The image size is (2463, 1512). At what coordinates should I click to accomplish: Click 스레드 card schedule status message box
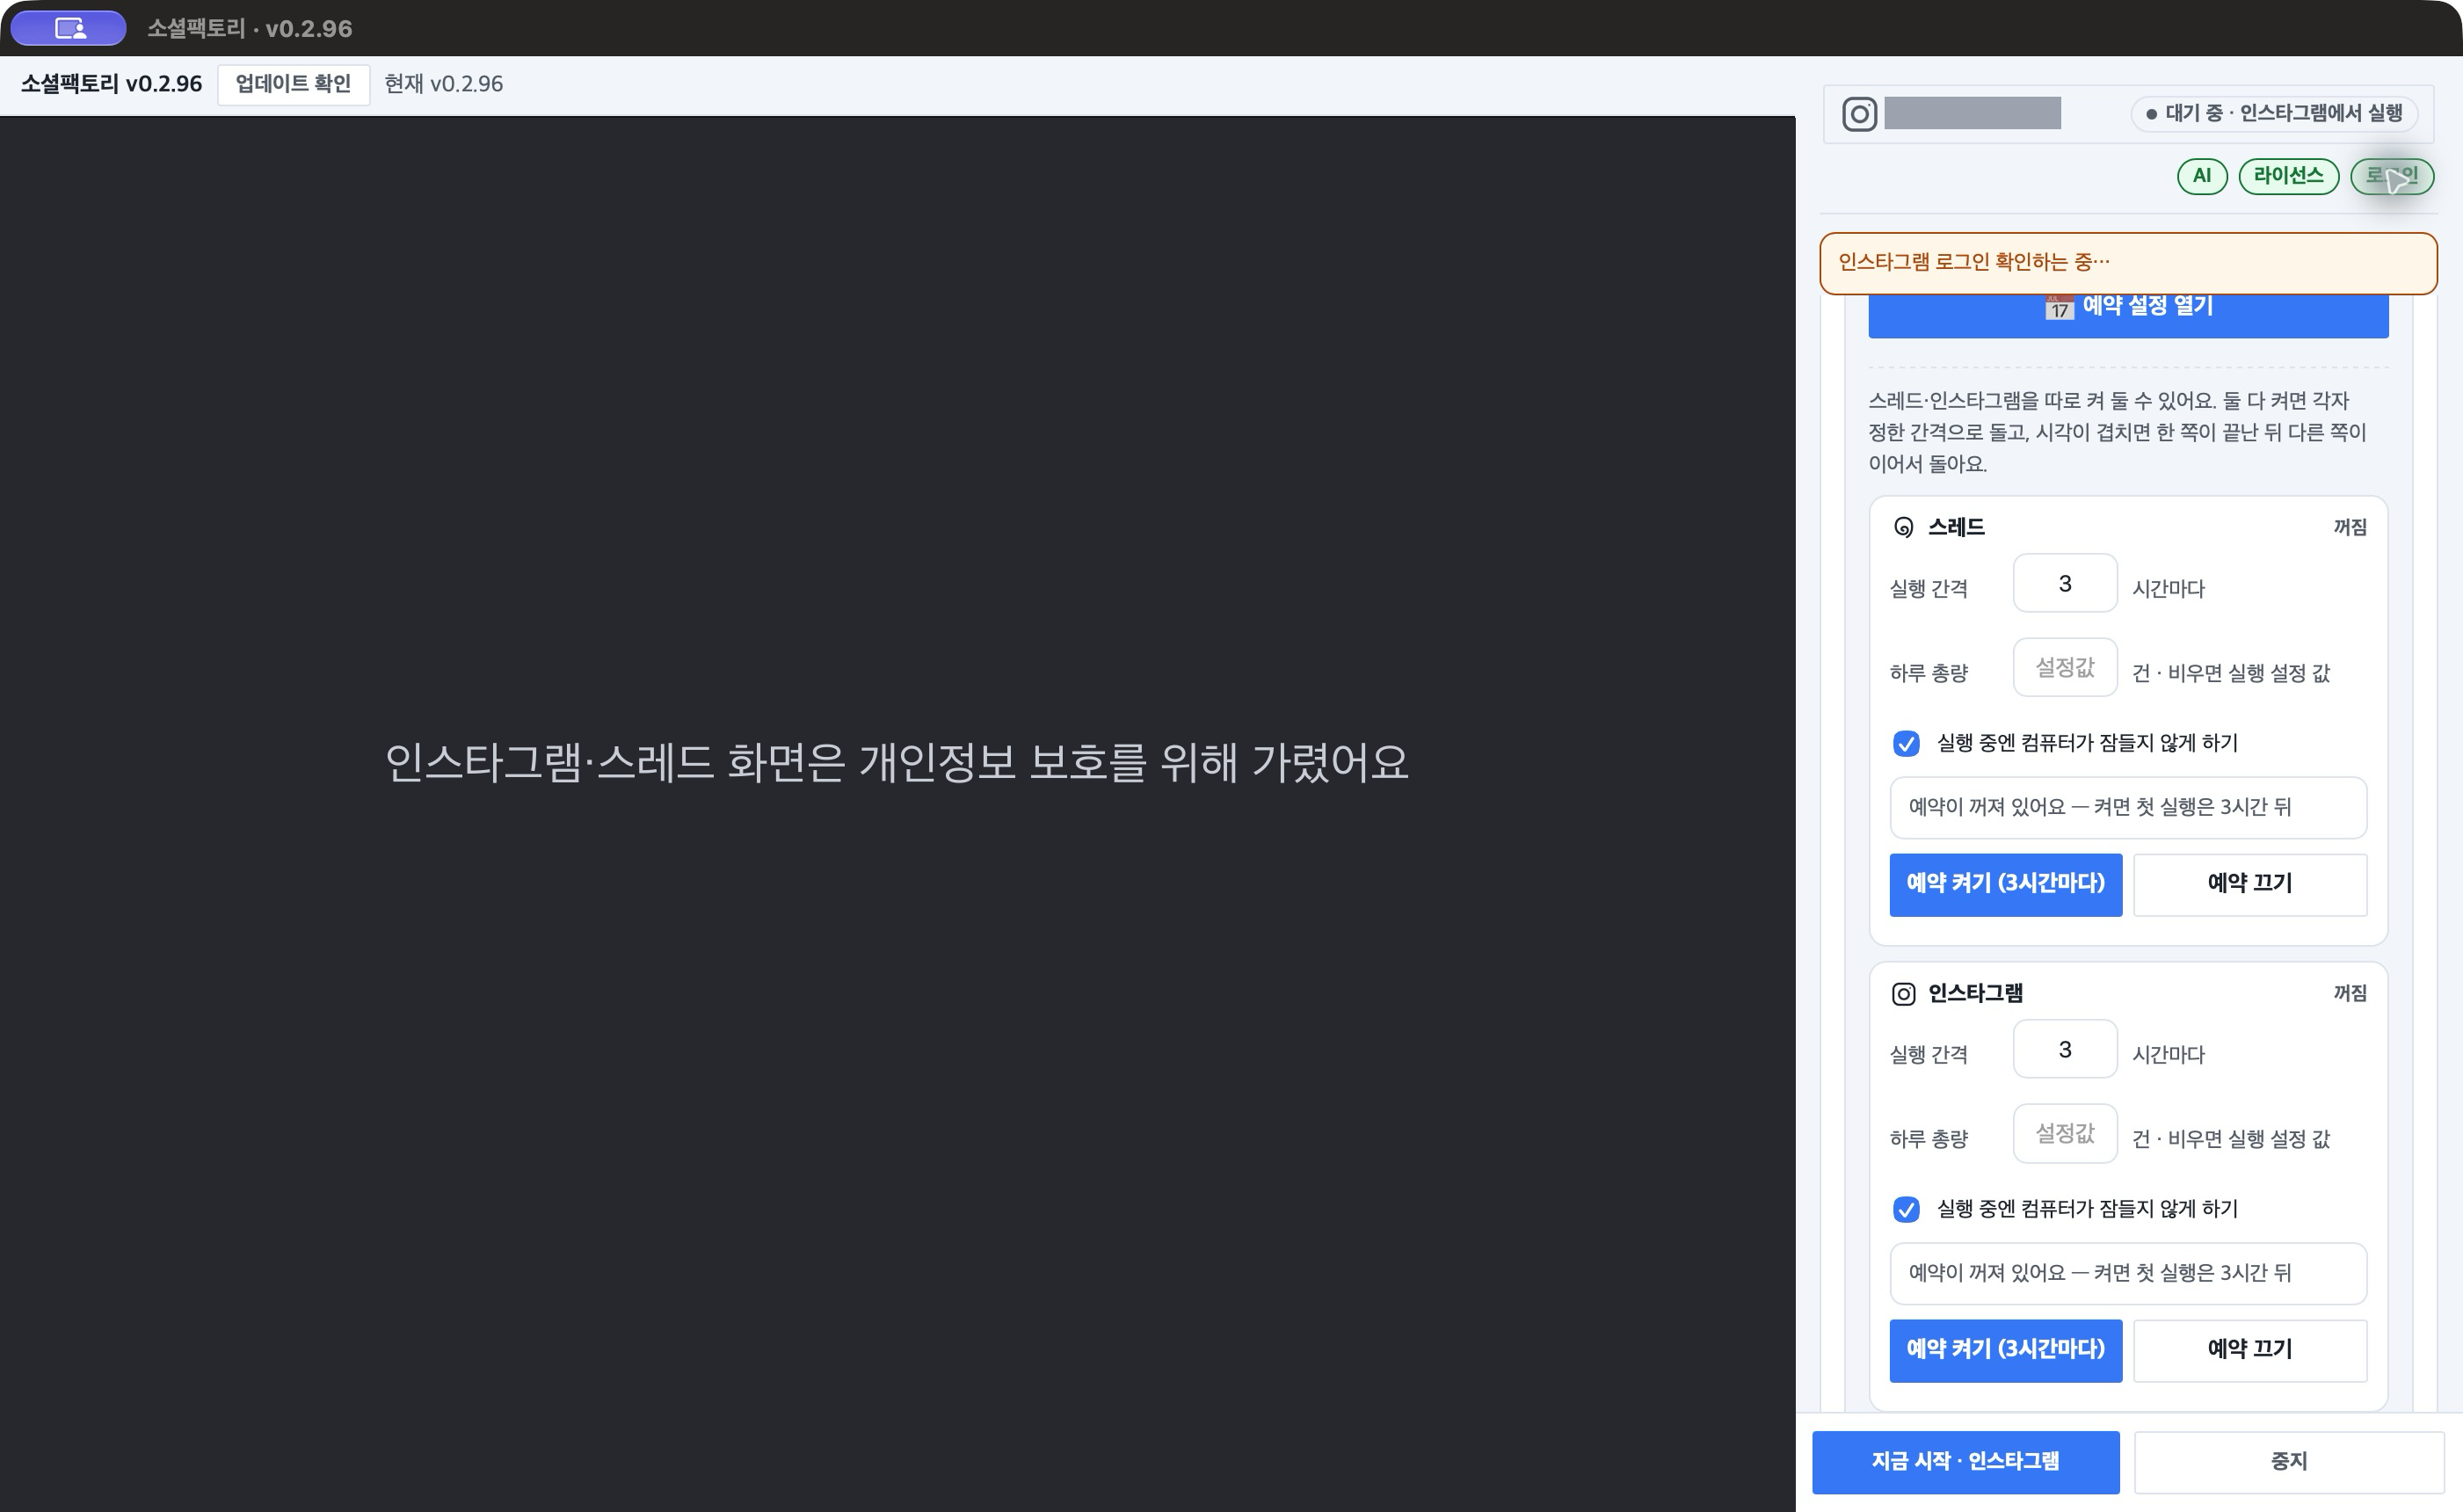coord(2128,807)
